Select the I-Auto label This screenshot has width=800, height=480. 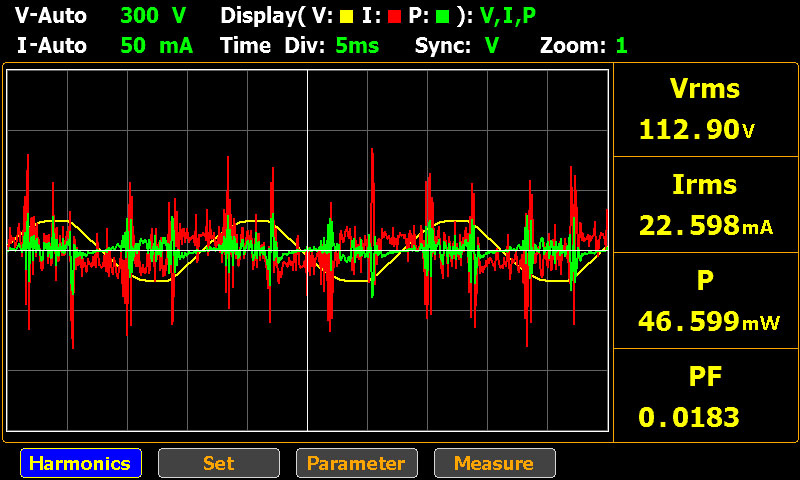52,46
